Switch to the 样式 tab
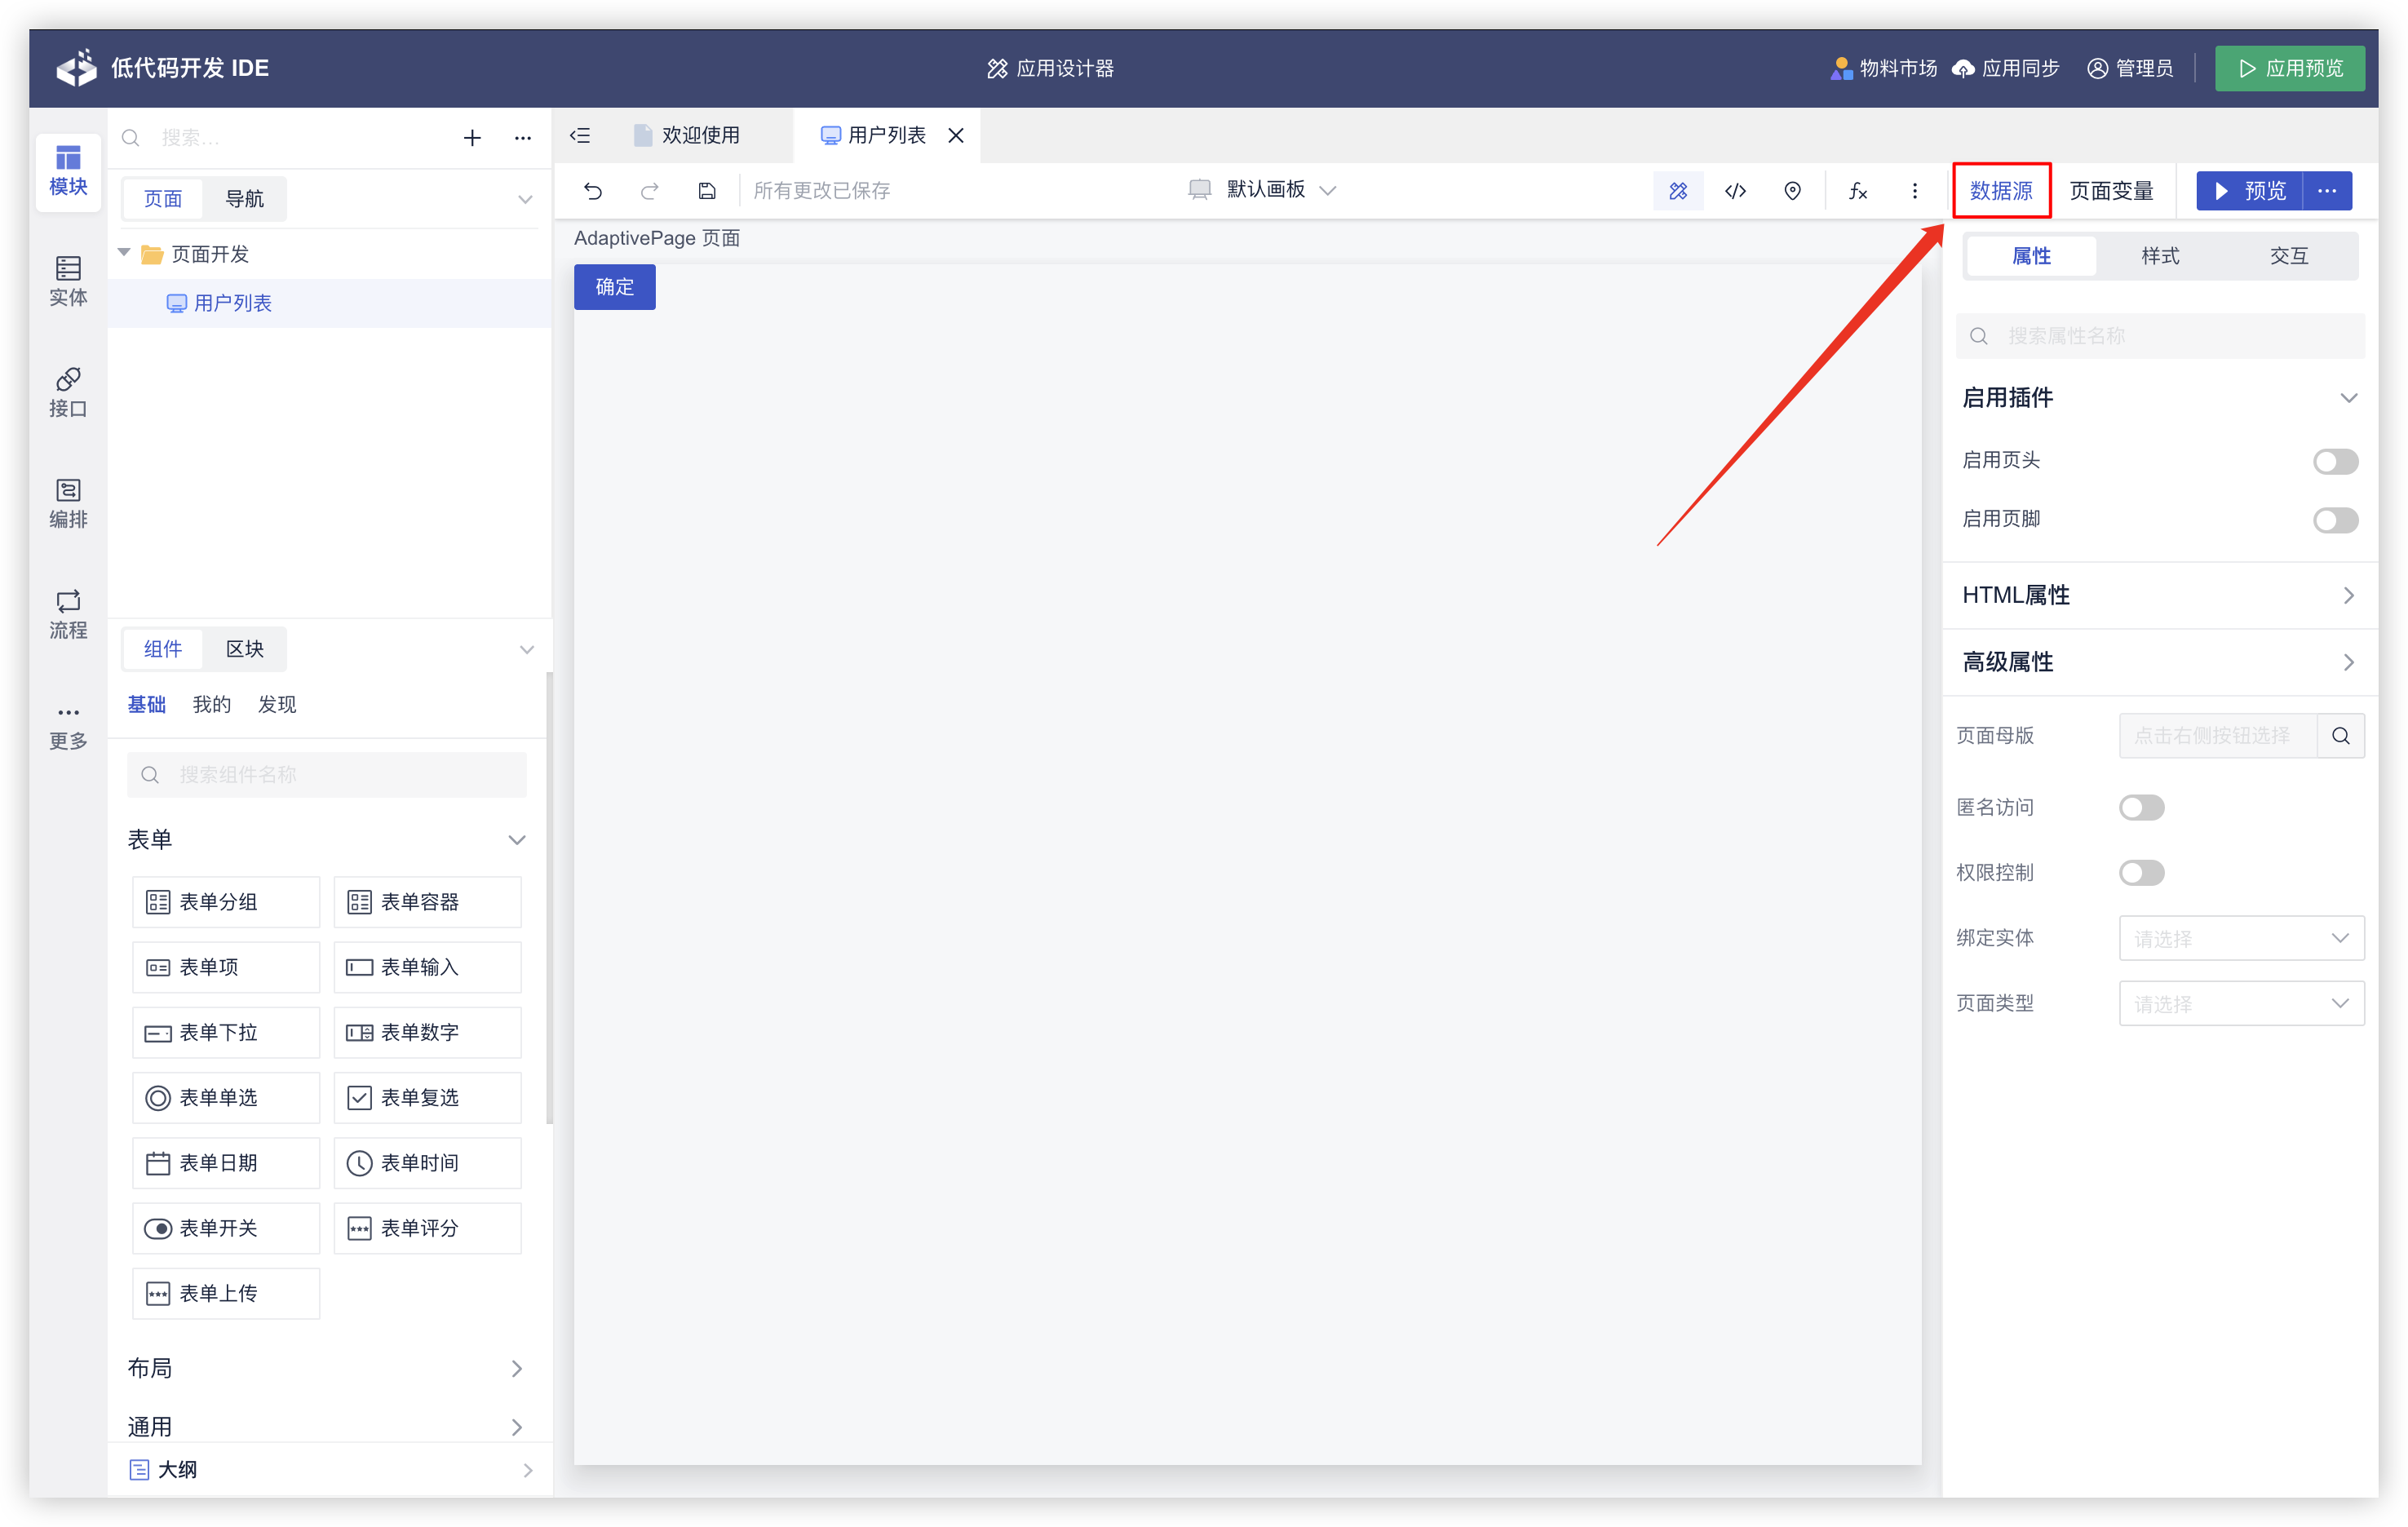 click(x=2159, y=256)
